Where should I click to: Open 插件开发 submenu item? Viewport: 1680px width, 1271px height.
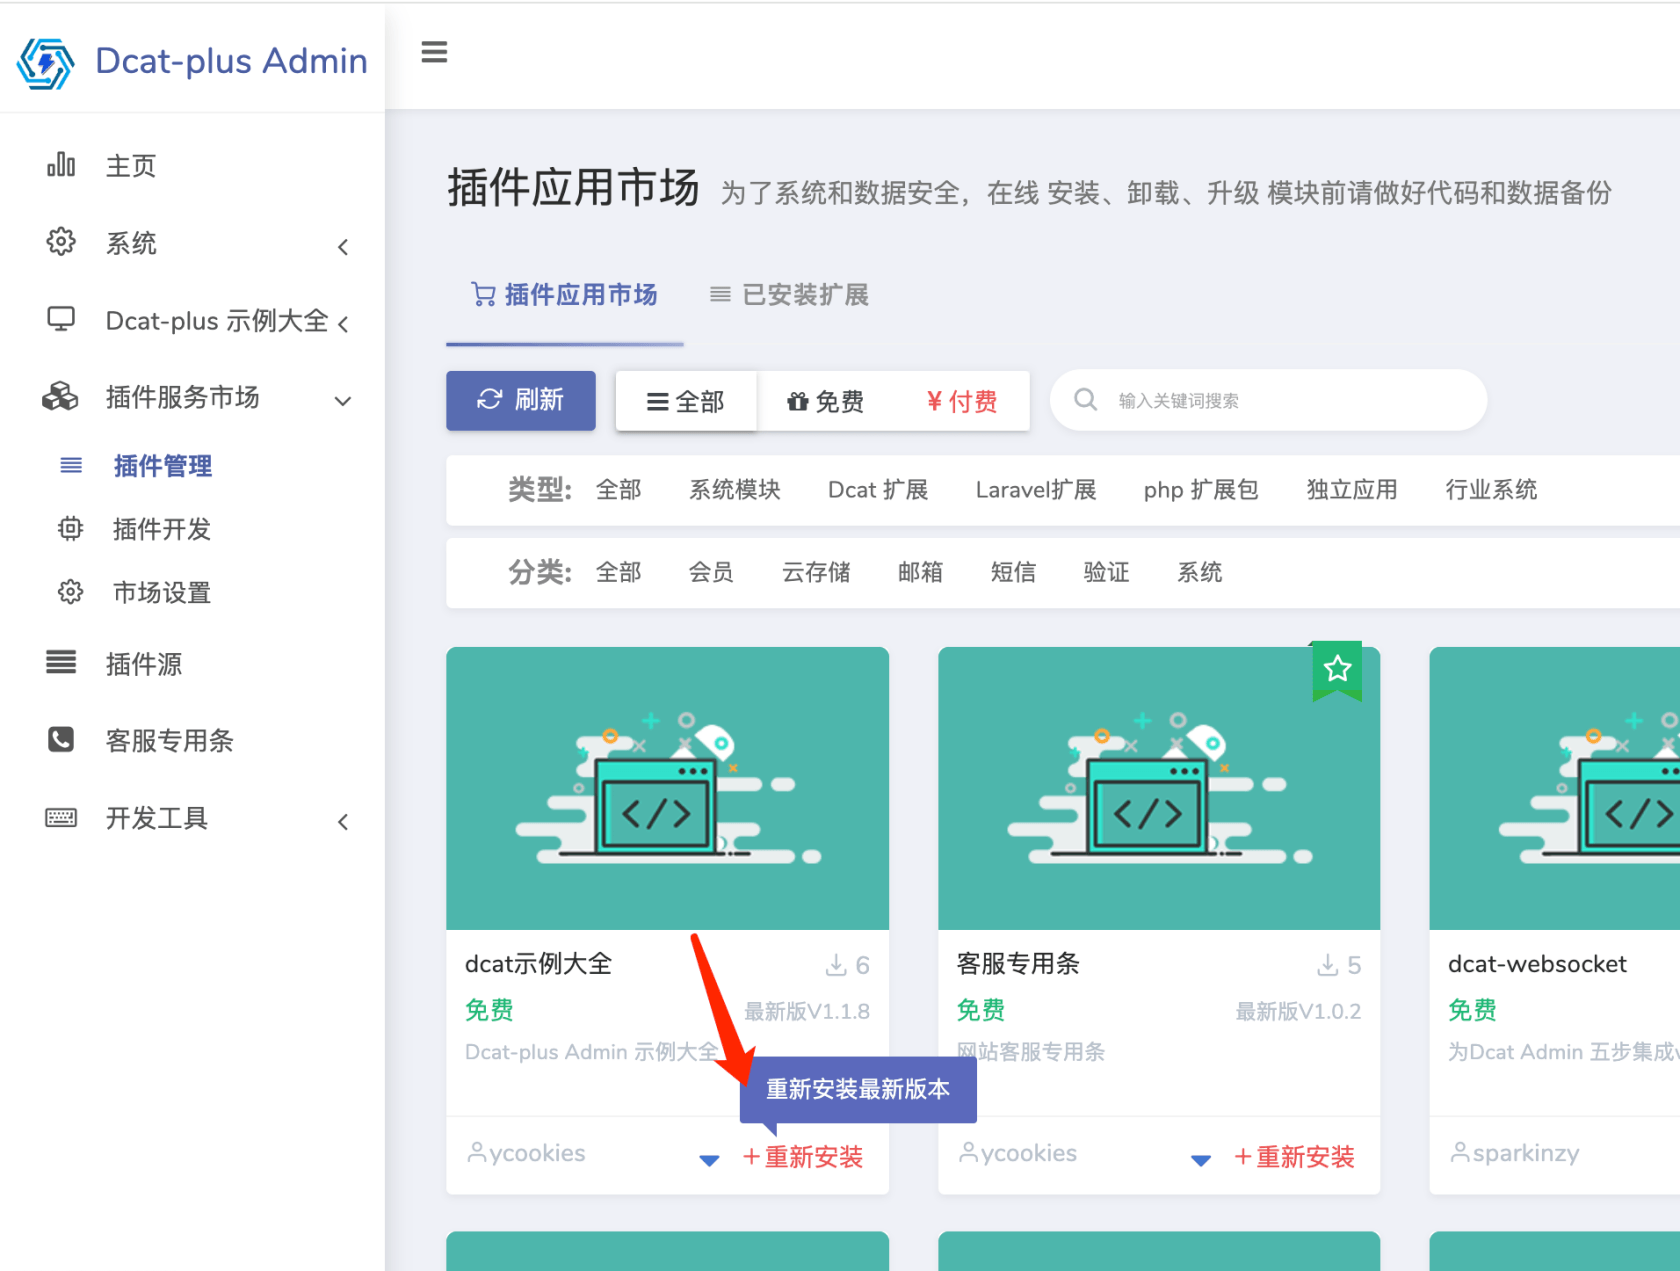[162, 529]
